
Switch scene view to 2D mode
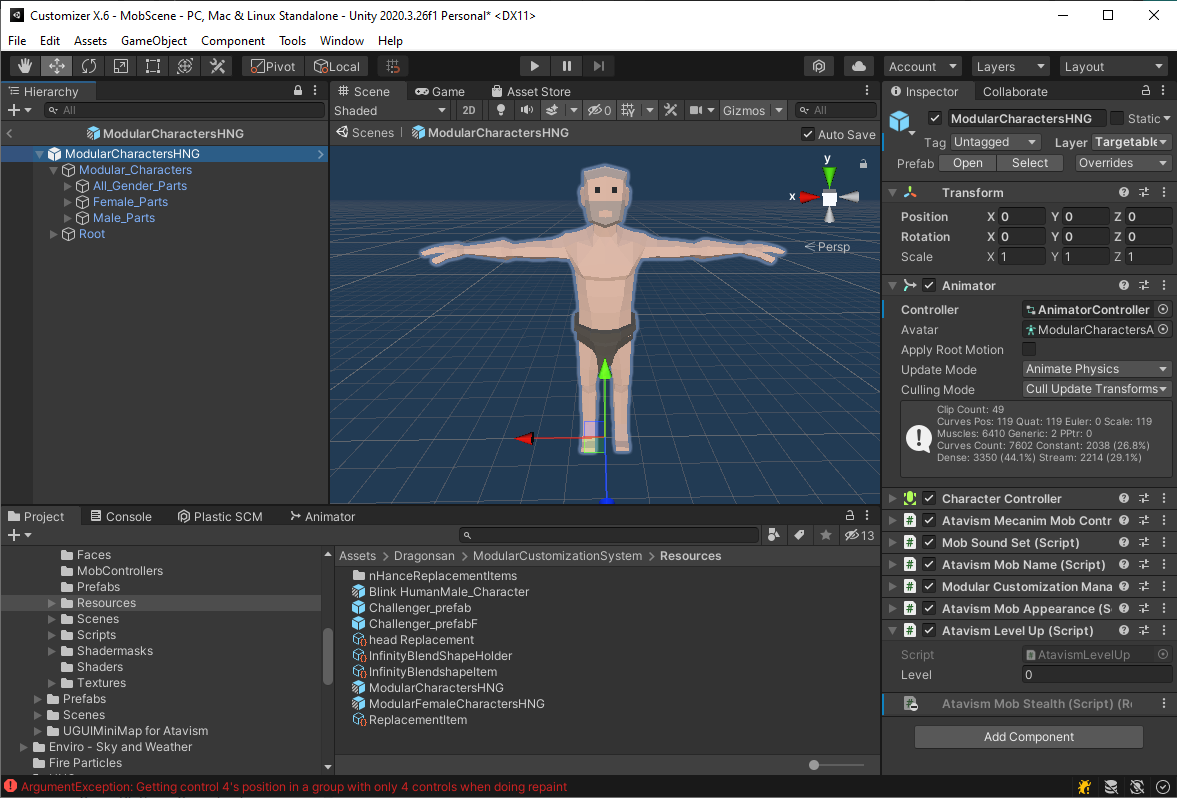point(470,110)
